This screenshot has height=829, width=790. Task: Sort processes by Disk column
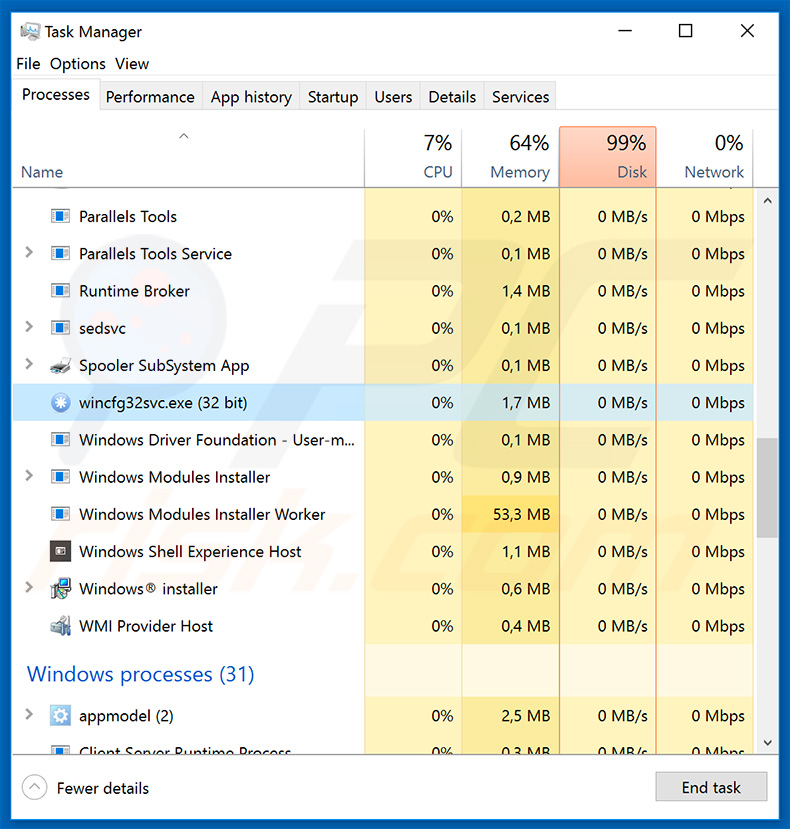pyautogui.click(x=608, y=157)
